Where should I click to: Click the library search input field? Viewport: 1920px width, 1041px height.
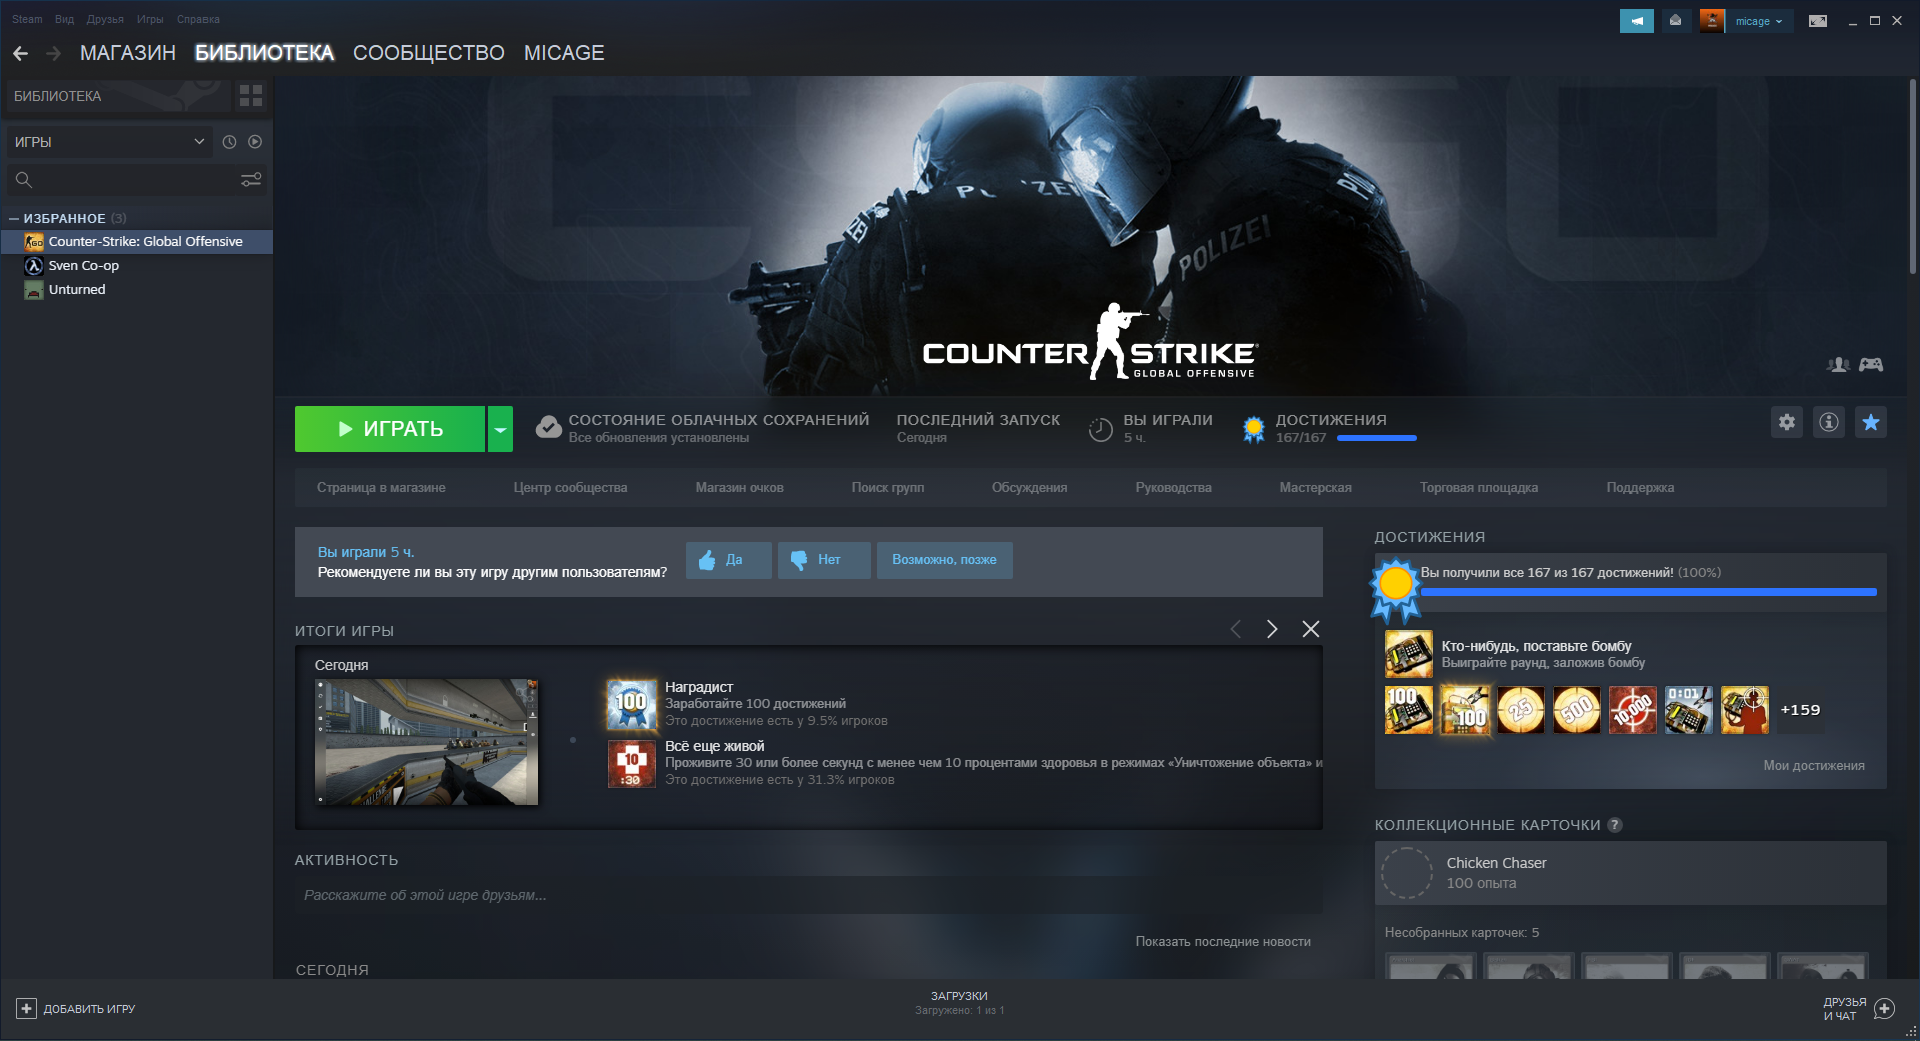136,180
